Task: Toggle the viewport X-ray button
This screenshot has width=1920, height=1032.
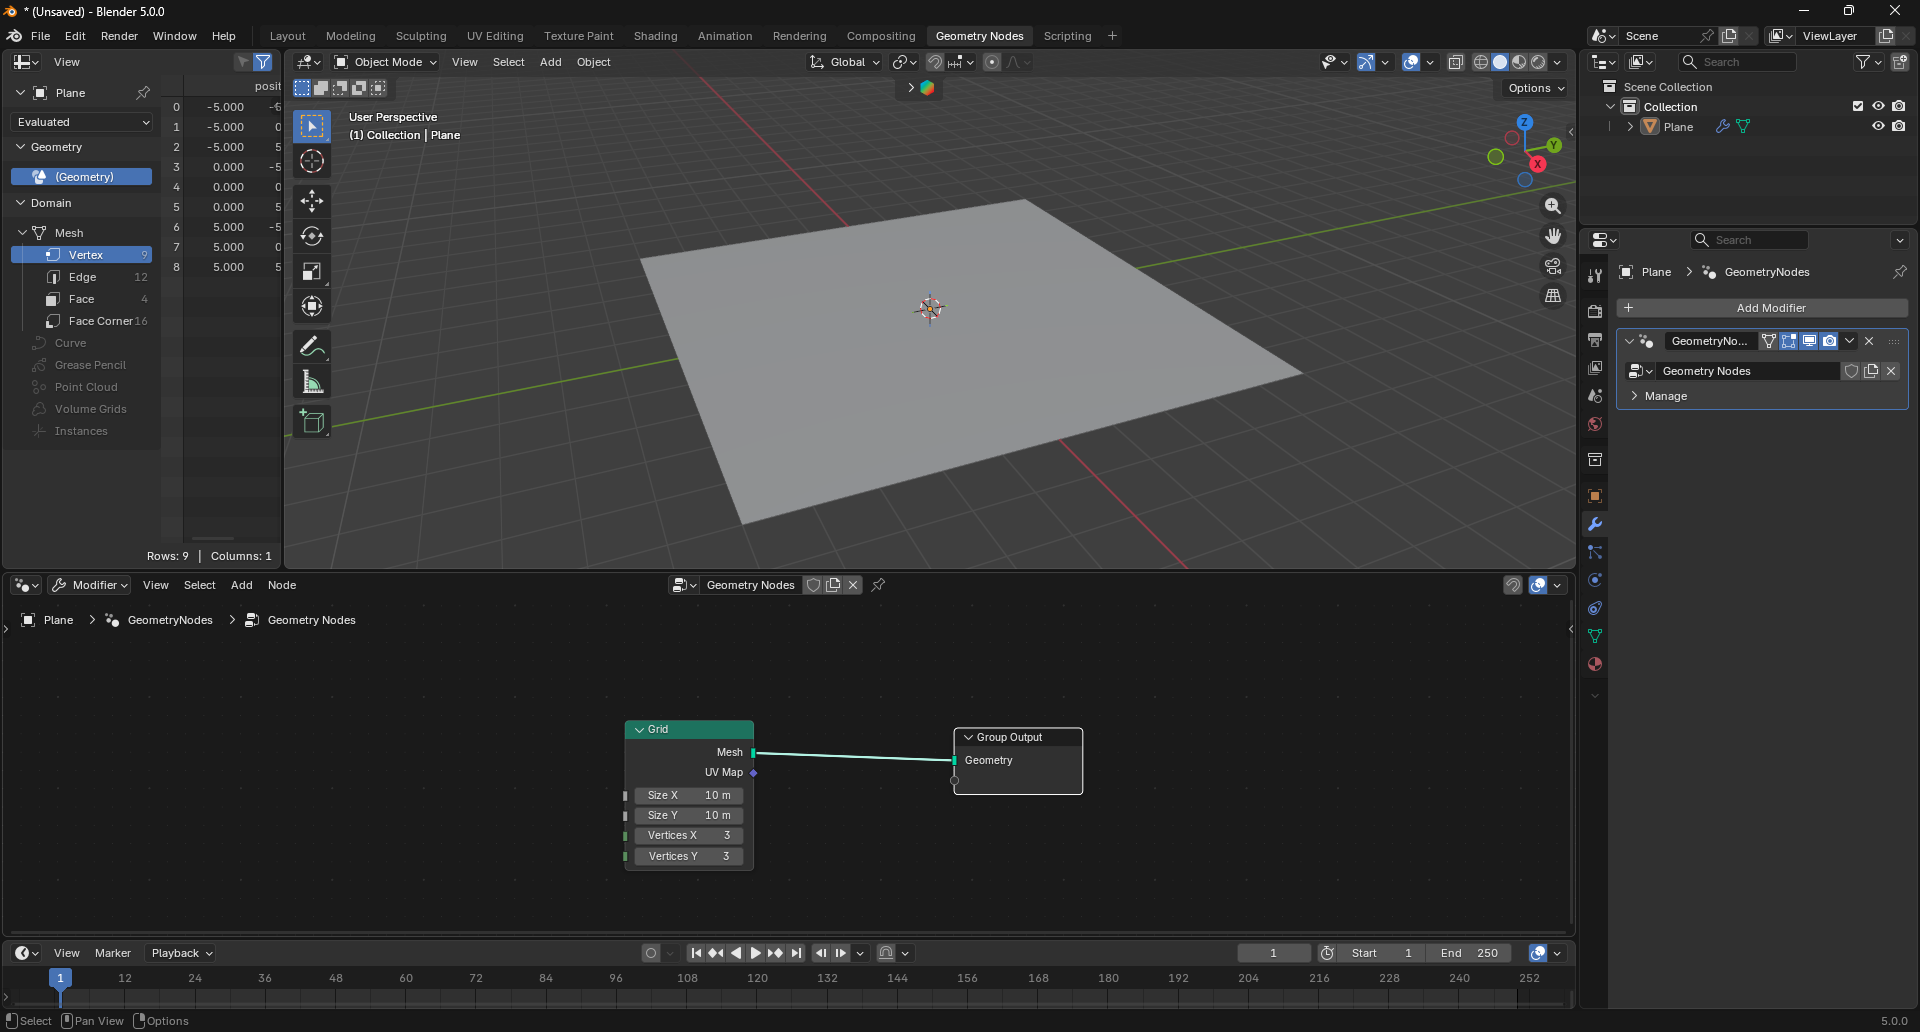Action: tap(1456, 62)
